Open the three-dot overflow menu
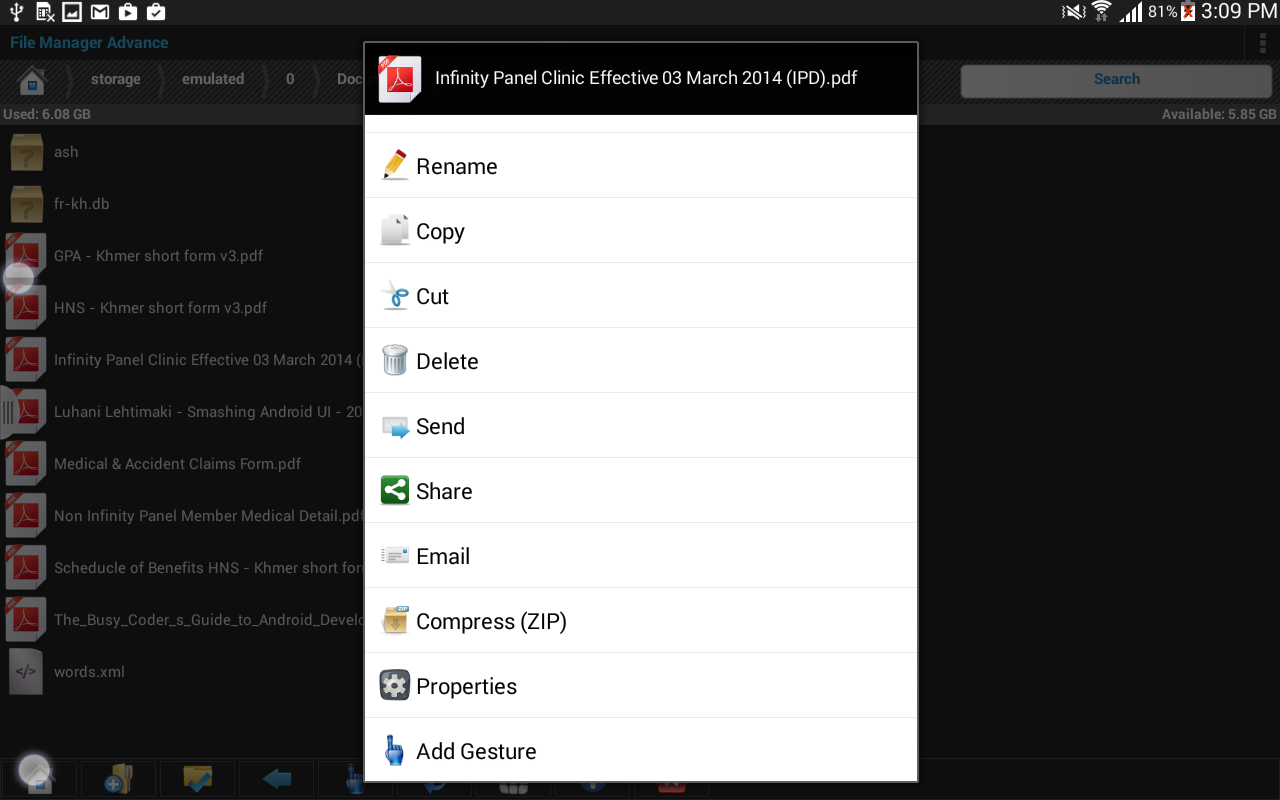 (x=1263, y=43)
